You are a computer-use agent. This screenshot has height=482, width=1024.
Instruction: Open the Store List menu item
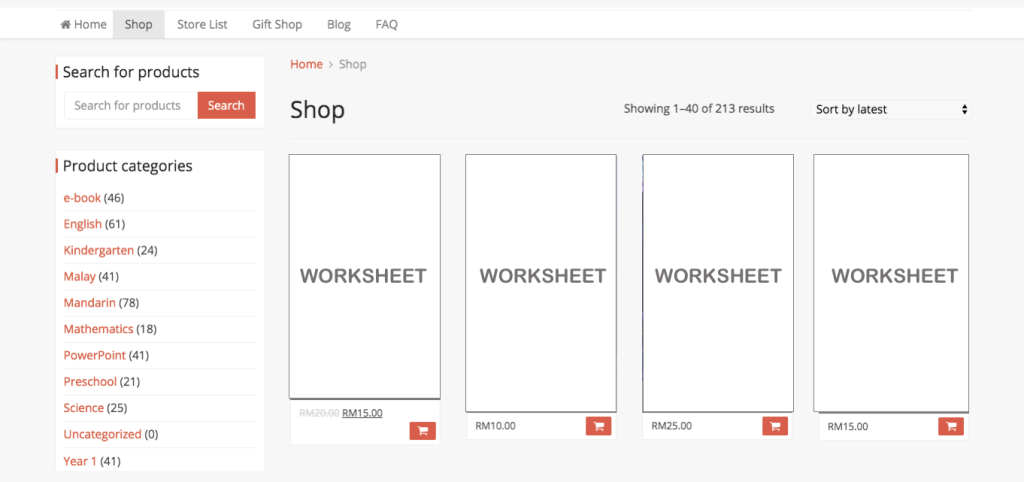(x=202, y=25)
